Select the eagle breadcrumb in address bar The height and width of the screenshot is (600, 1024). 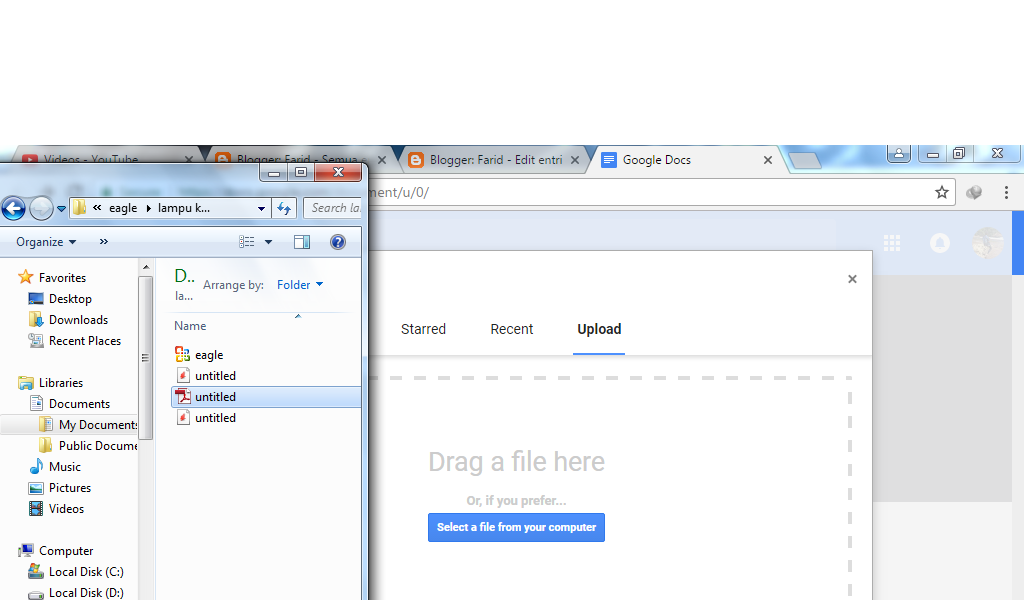(x=123, y=208)
